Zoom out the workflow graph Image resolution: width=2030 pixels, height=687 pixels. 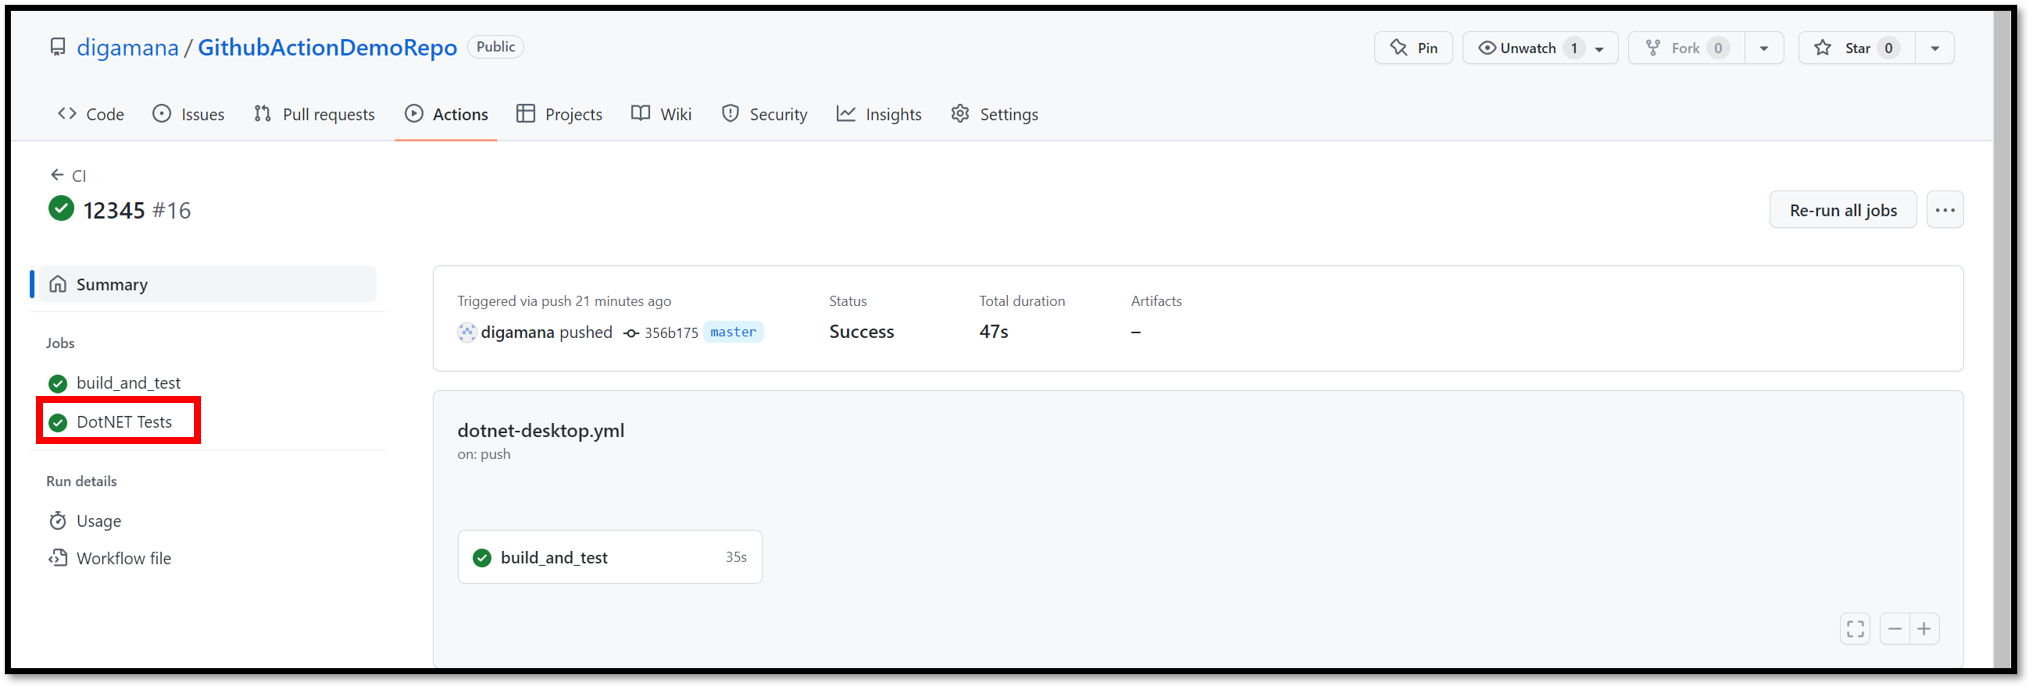pos(1895,629)
